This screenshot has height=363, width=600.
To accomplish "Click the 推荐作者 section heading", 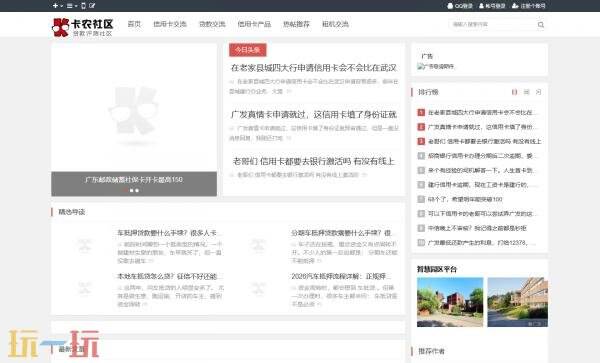I will (x=431, y=351).
